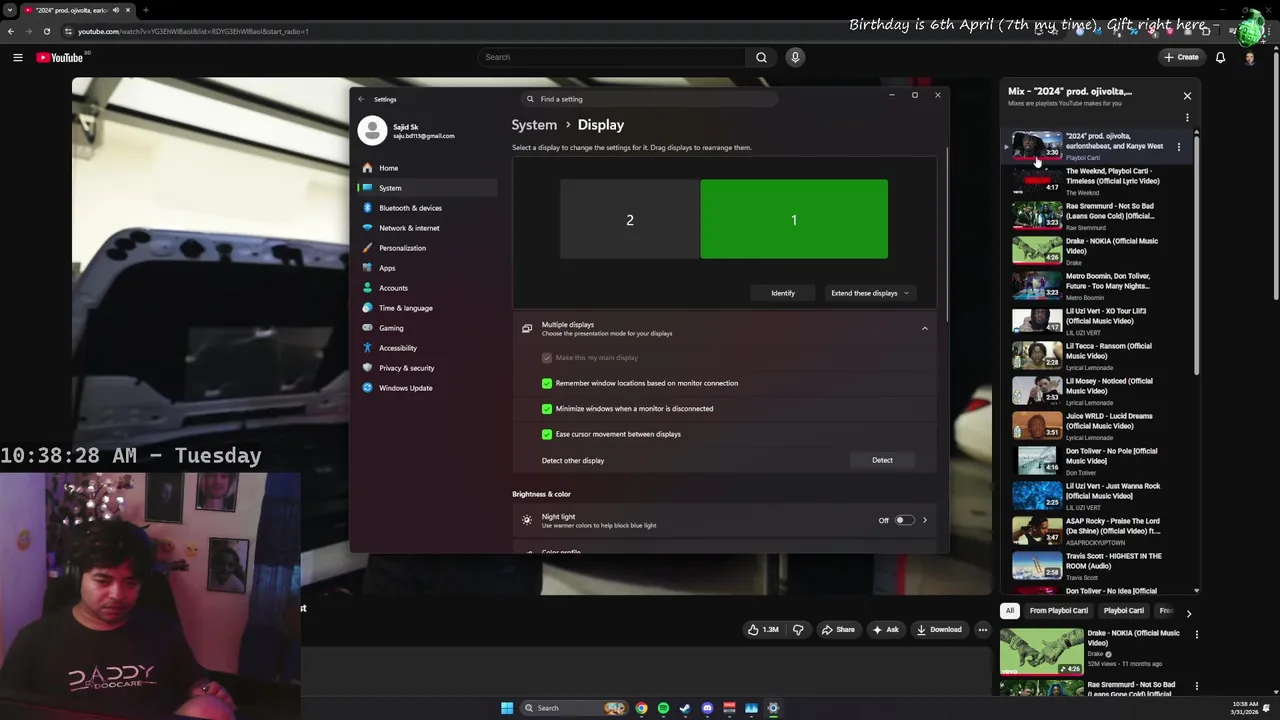Image resolution: width=1280 pixels, height=720 pixels.
Task: Open Chrome from the taskbar
Action: tap(641, 708)
